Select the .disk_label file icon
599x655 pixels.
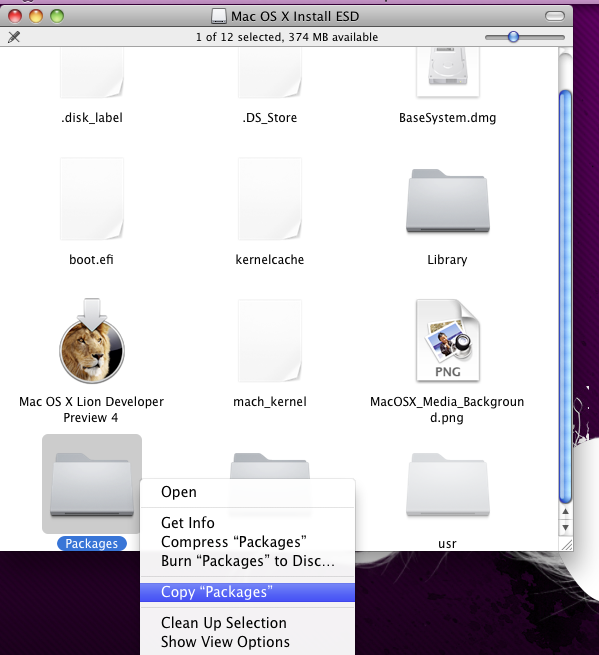(x=92, y=73)
